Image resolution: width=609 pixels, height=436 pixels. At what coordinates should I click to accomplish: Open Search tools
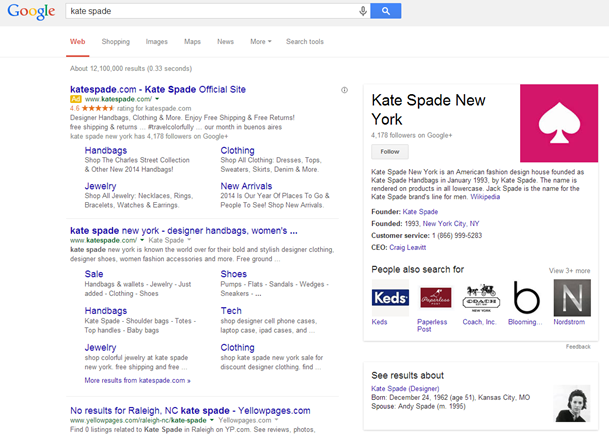pyautogui.click(x=304, y=42)
